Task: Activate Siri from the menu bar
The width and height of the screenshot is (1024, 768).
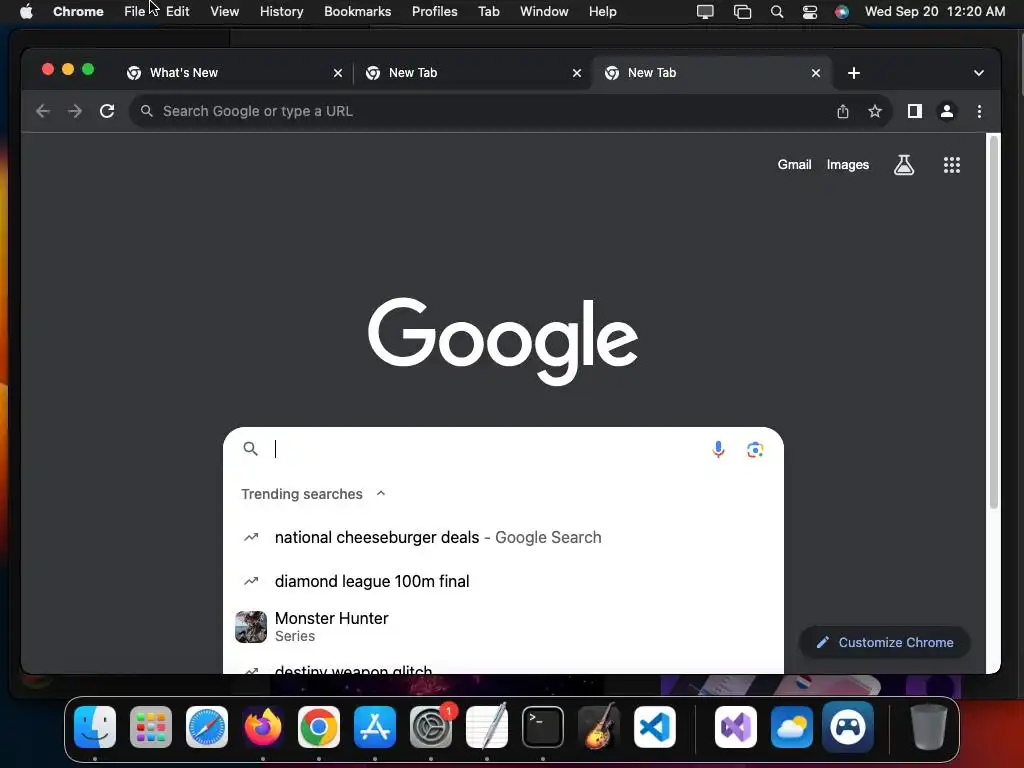Action: point(842,12)
